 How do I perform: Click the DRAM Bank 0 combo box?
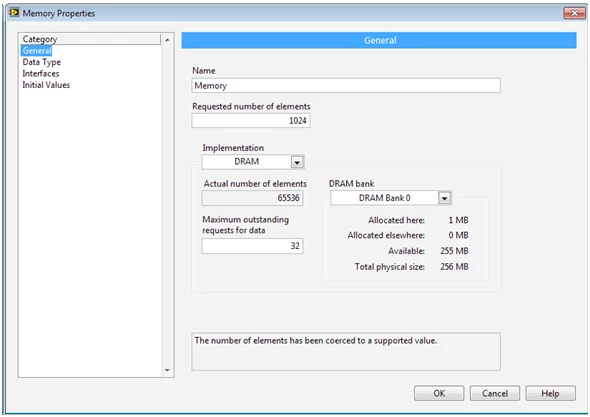coord(391,198)
